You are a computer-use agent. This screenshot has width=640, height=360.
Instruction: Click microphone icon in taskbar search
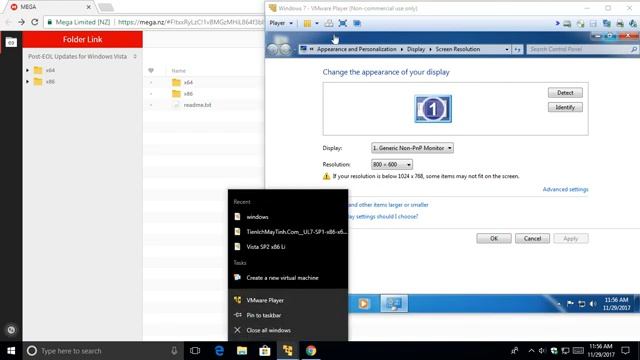(174, 351)
